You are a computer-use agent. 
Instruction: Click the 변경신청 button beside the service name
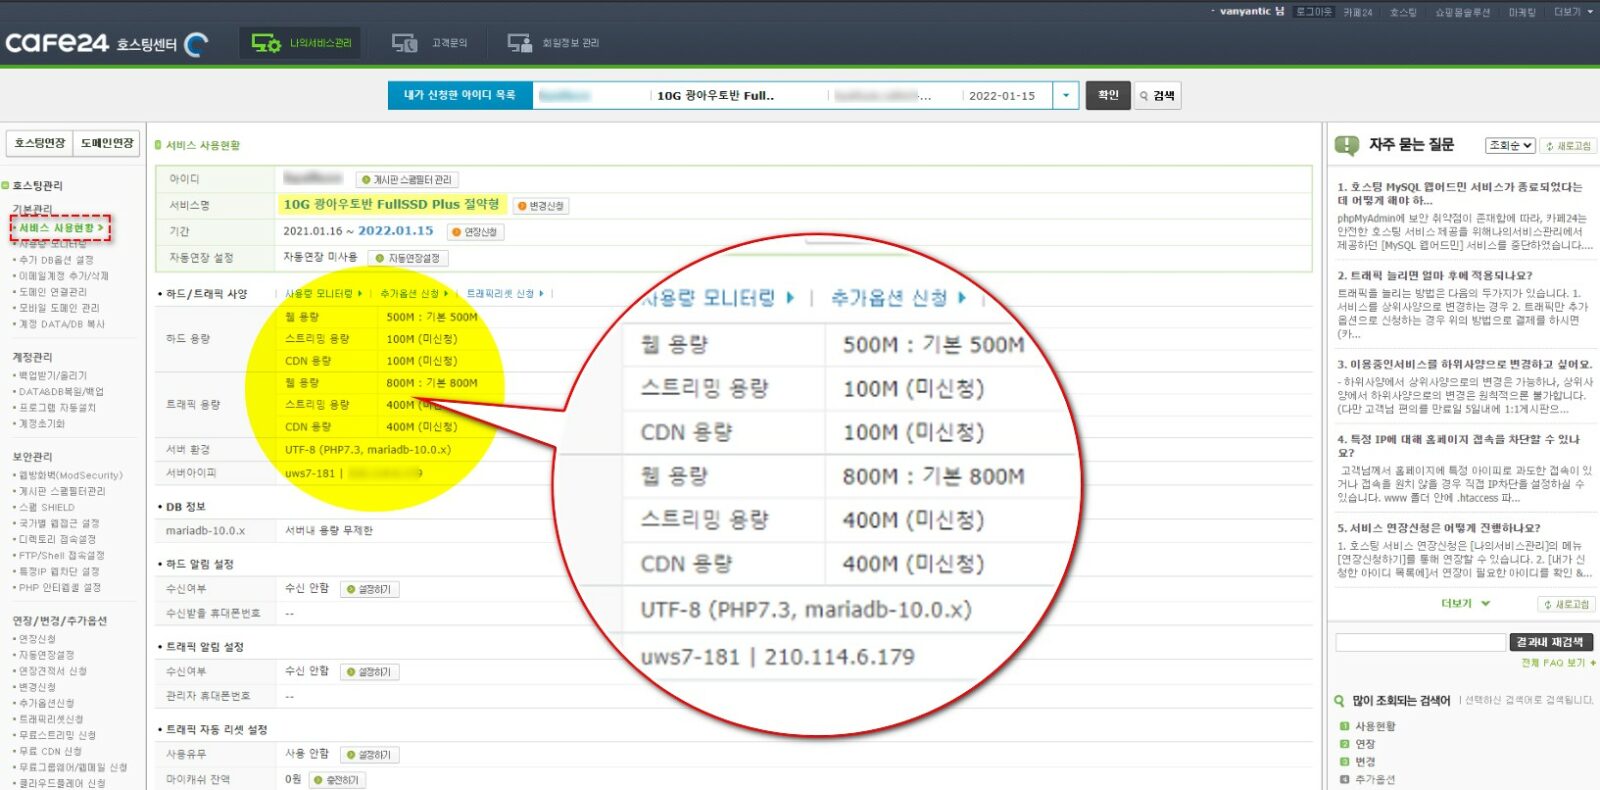point(541,206)
